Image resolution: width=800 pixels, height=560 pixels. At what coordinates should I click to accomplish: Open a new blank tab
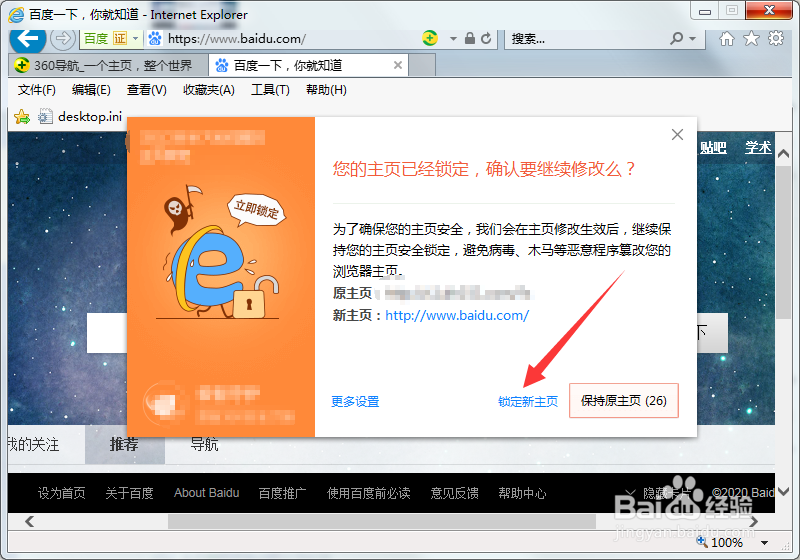tap(422, 65)
